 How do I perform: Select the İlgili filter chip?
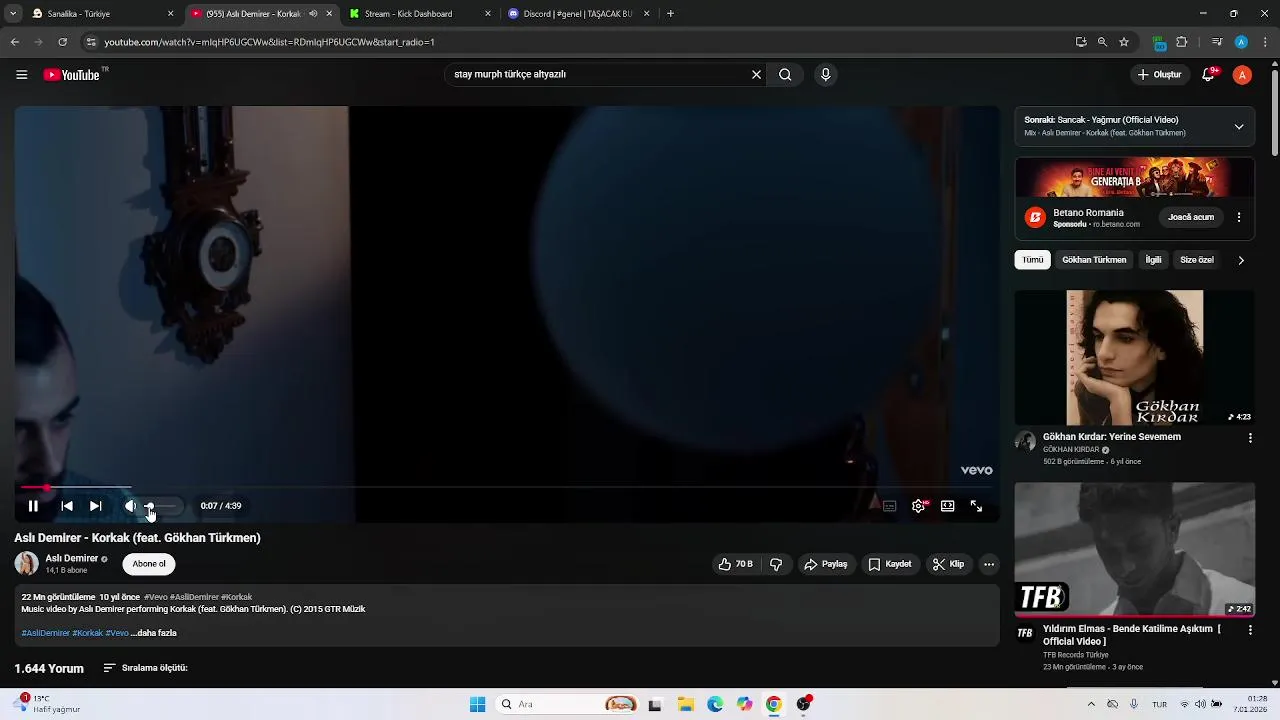point(1153,260)
